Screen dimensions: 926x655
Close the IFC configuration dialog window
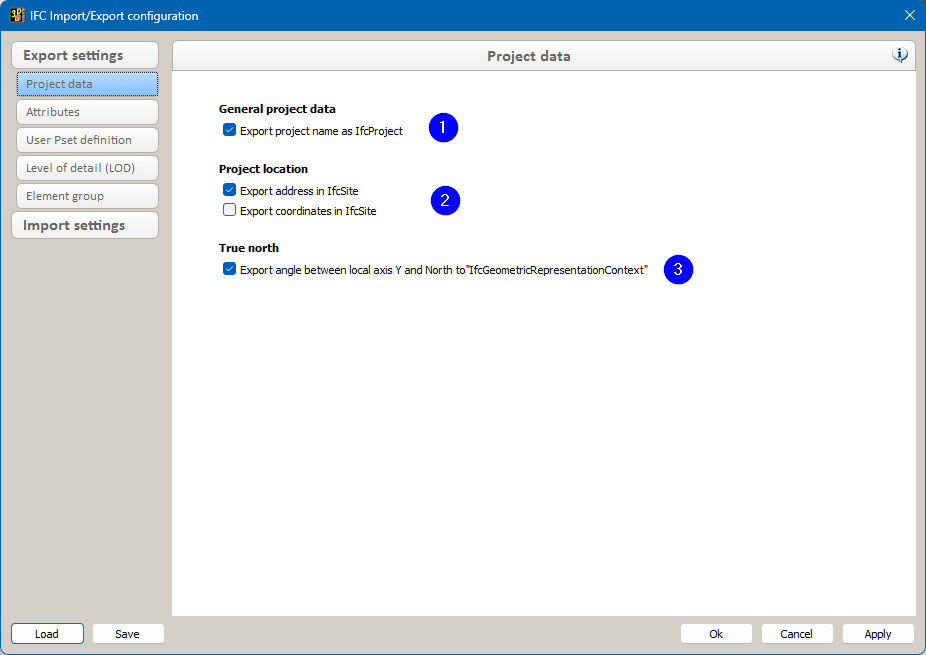point(909,15)
